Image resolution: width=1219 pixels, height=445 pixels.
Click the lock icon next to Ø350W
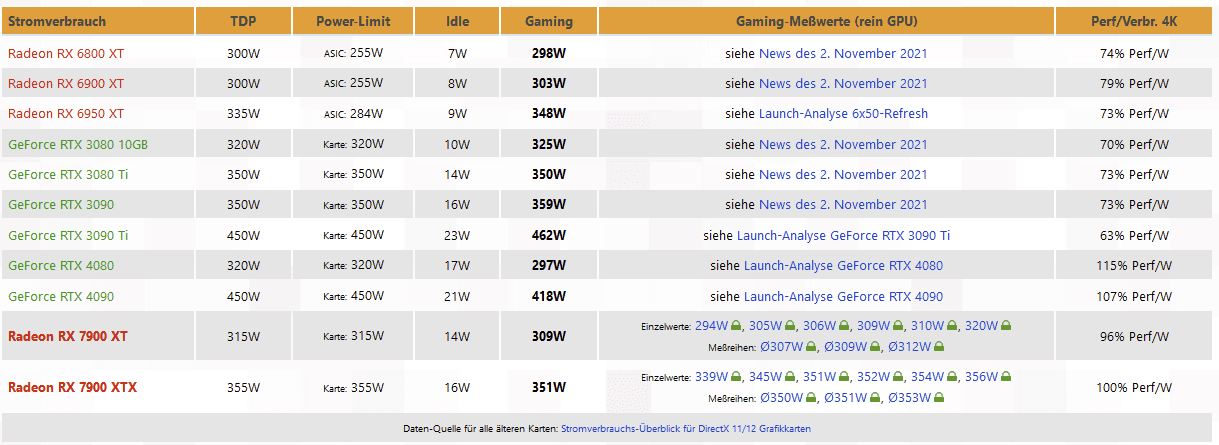pyautogui.click(x=811, y=398)
